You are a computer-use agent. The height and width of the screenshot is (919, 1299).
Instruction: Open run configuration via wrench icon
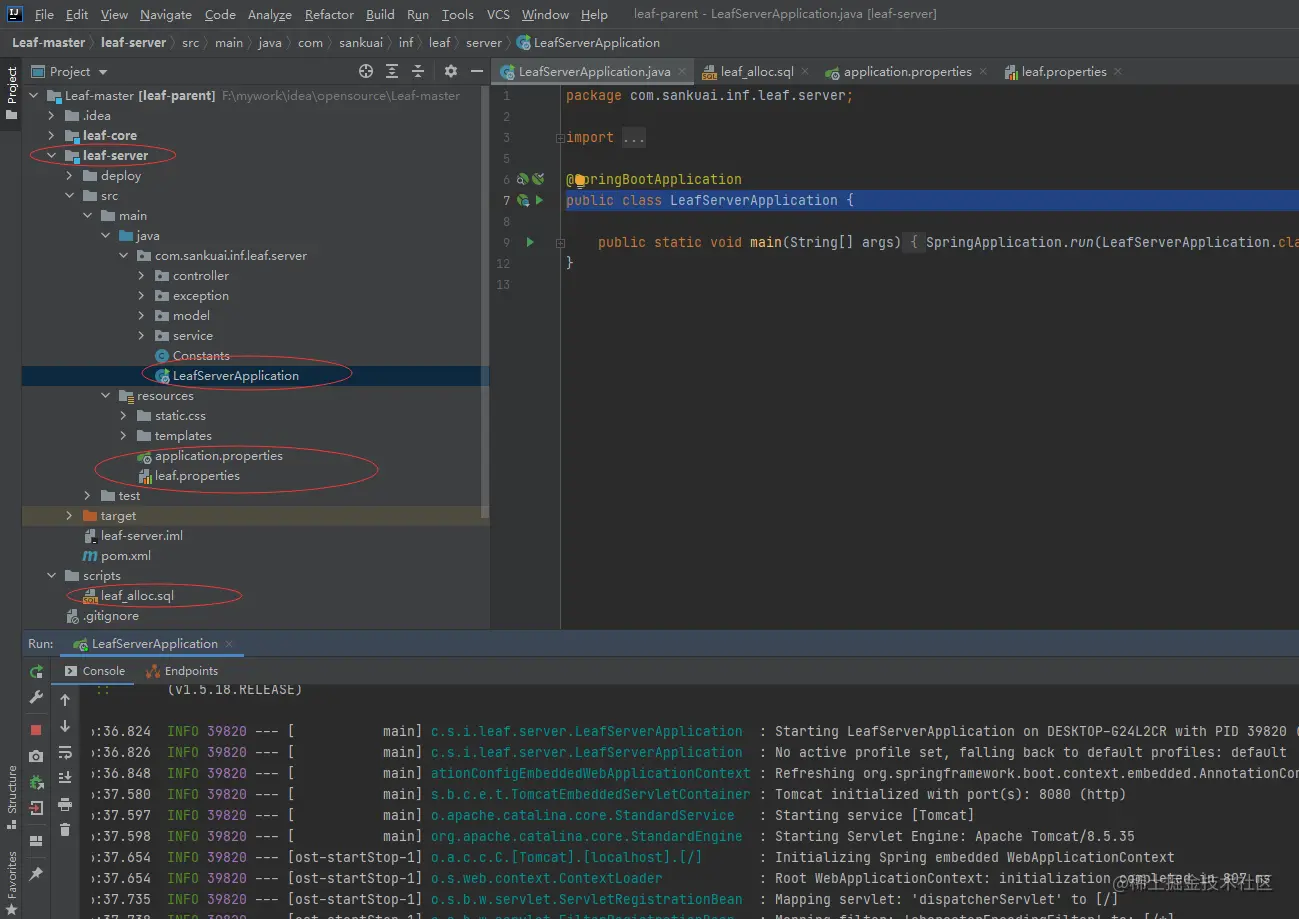tap(36, 697)
